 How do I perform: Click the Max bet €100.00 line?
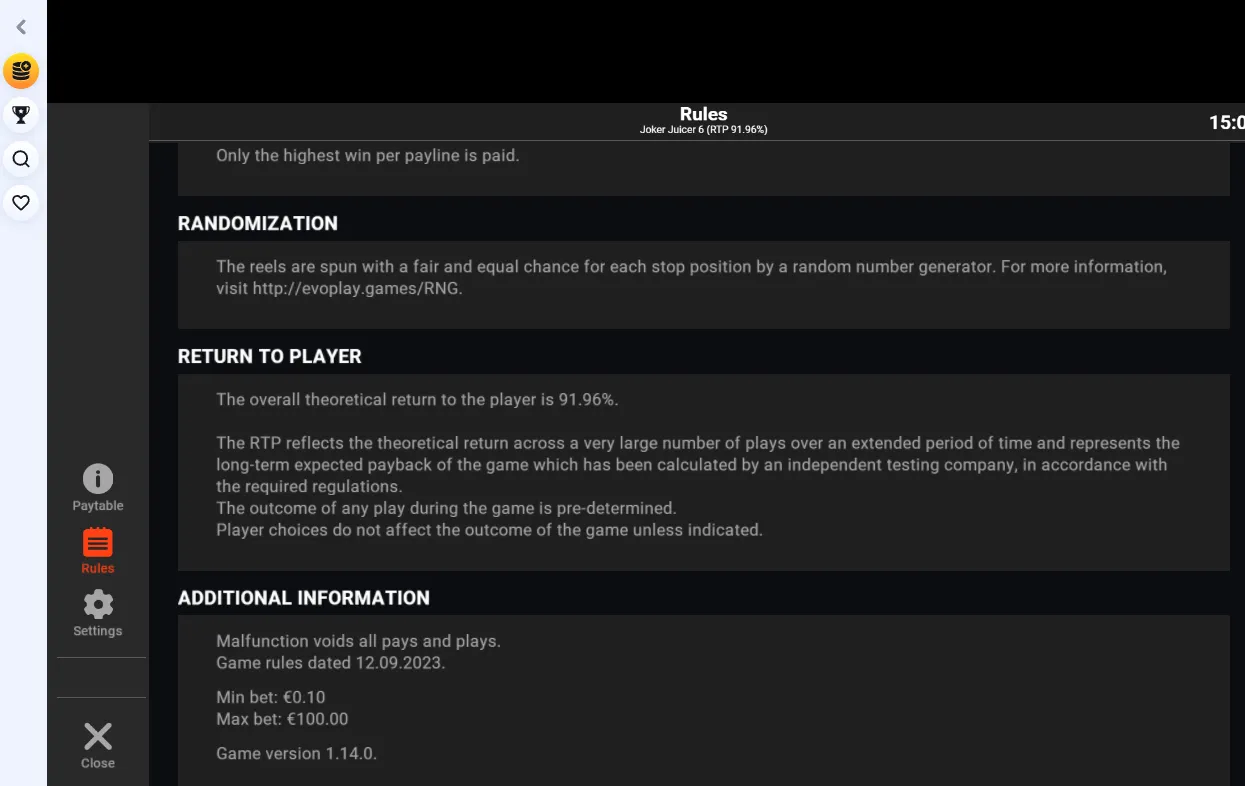click(282, 719)
